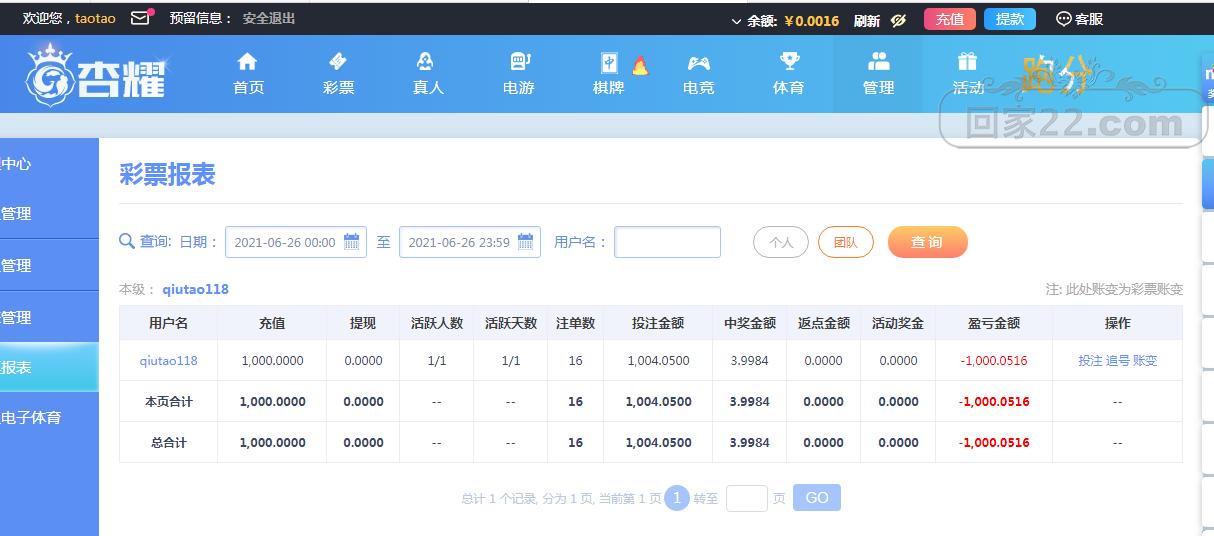Viewport: 1214px width, 536px height.
Task: Select the 团队 team filter
Action: [x=846, y=242]
